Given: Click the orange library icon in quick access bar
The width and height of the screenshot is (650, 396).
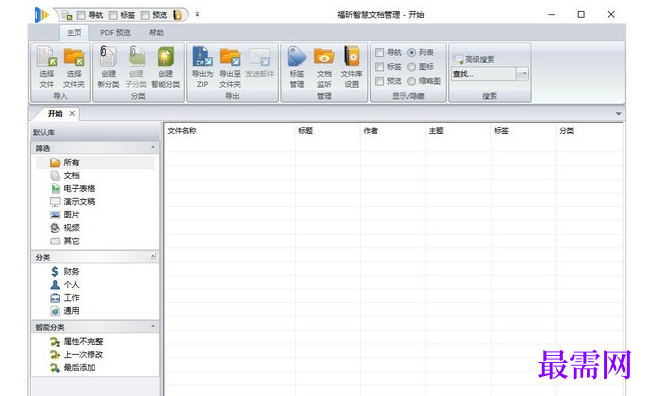Looking at the screenshot, I should tap(177, 15).
